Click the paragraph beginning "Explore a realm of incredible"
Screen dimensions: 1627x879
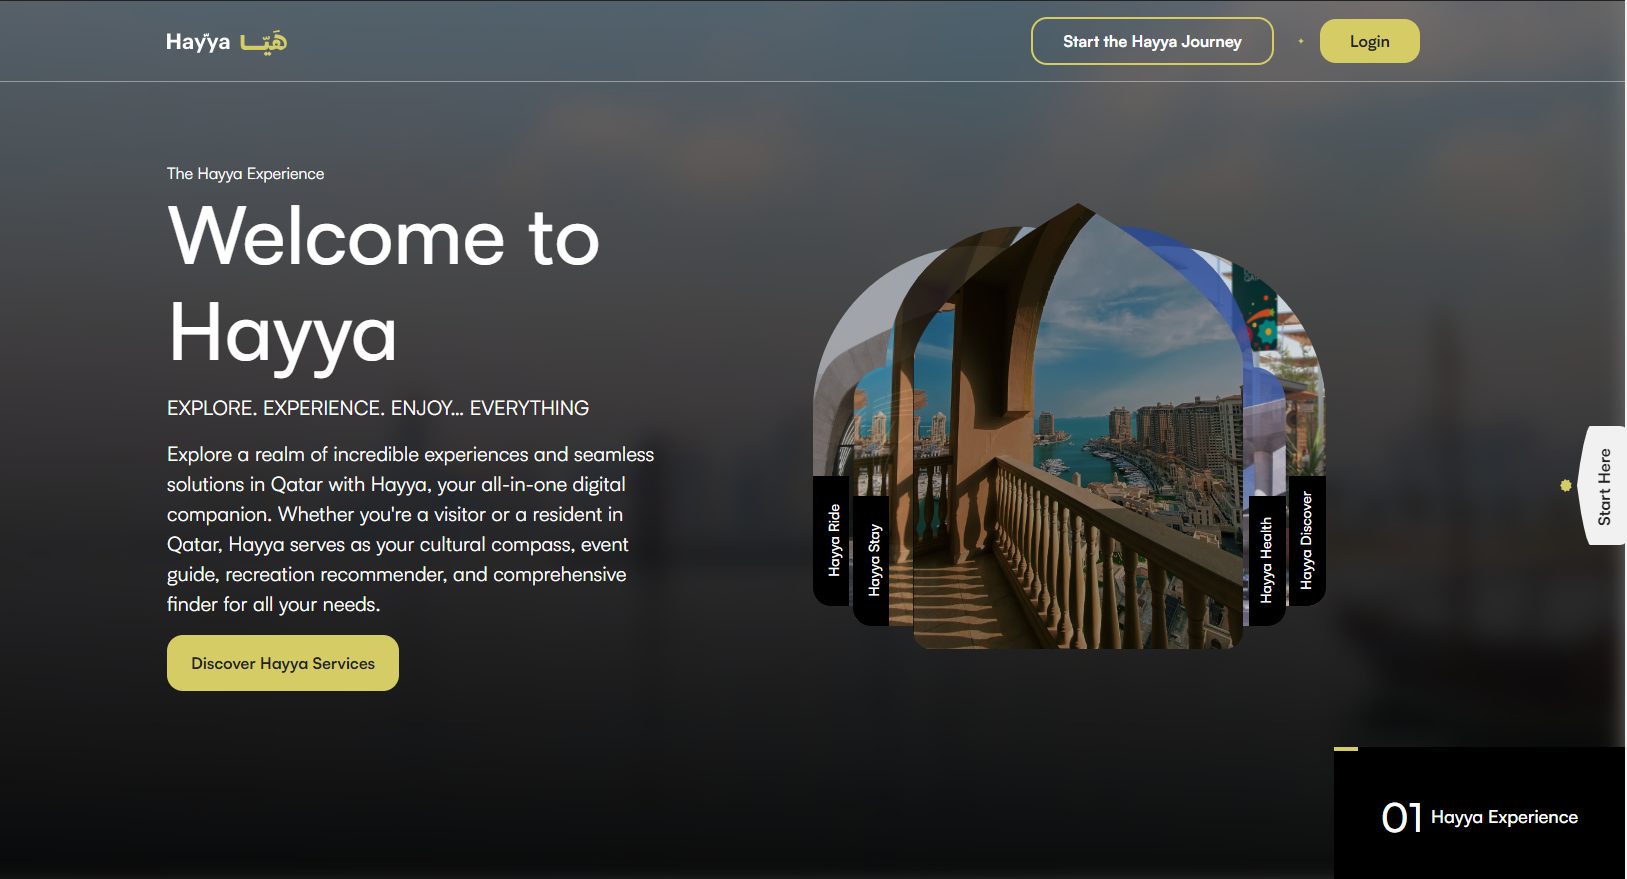(x=411, y=529)
